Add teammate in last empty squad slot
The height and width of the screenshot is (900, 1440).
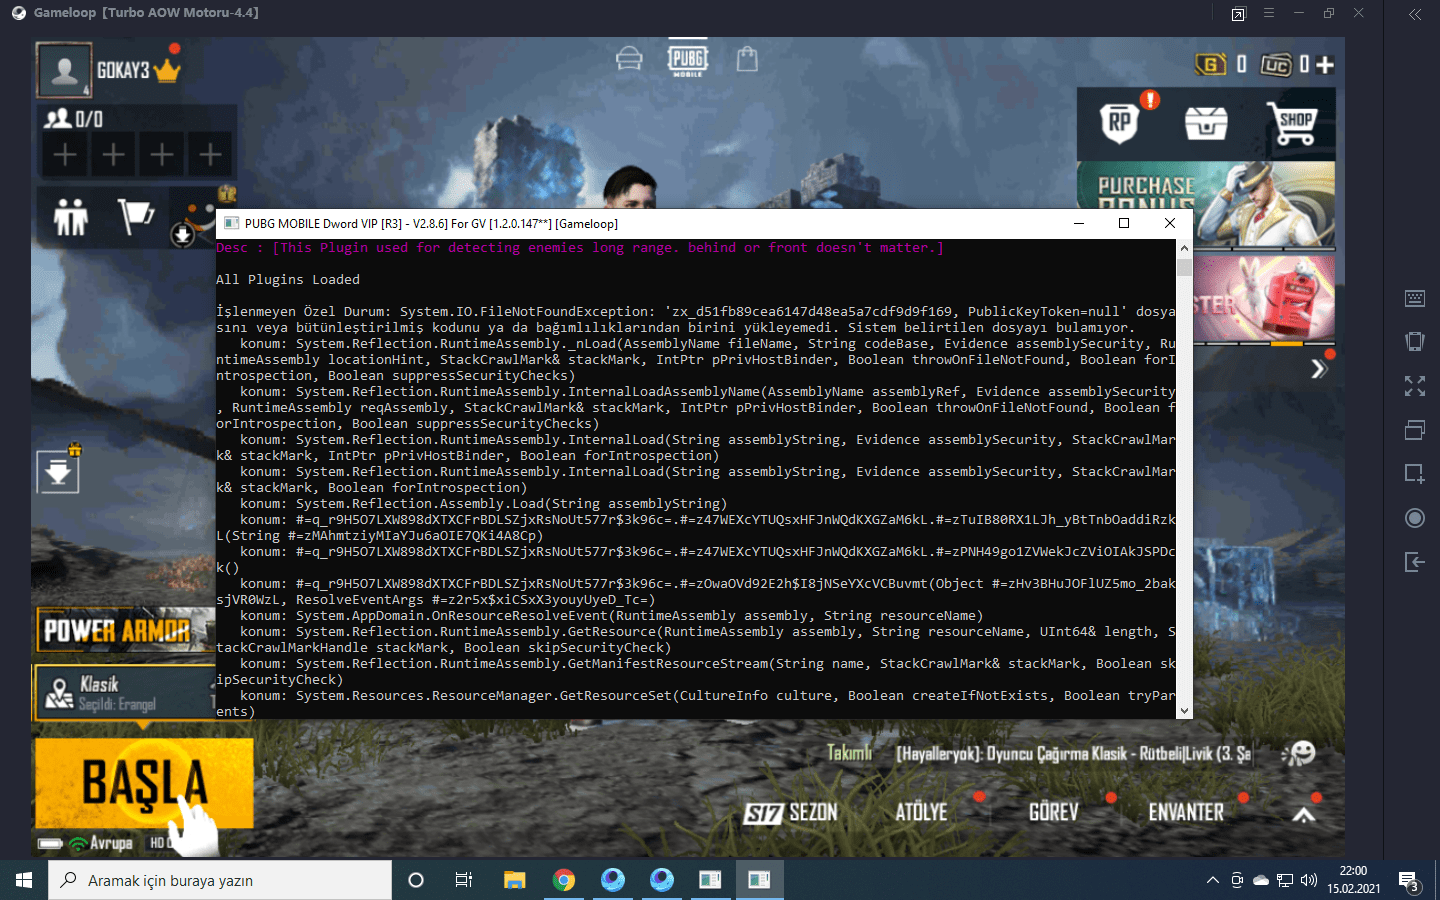pos(210,154)
